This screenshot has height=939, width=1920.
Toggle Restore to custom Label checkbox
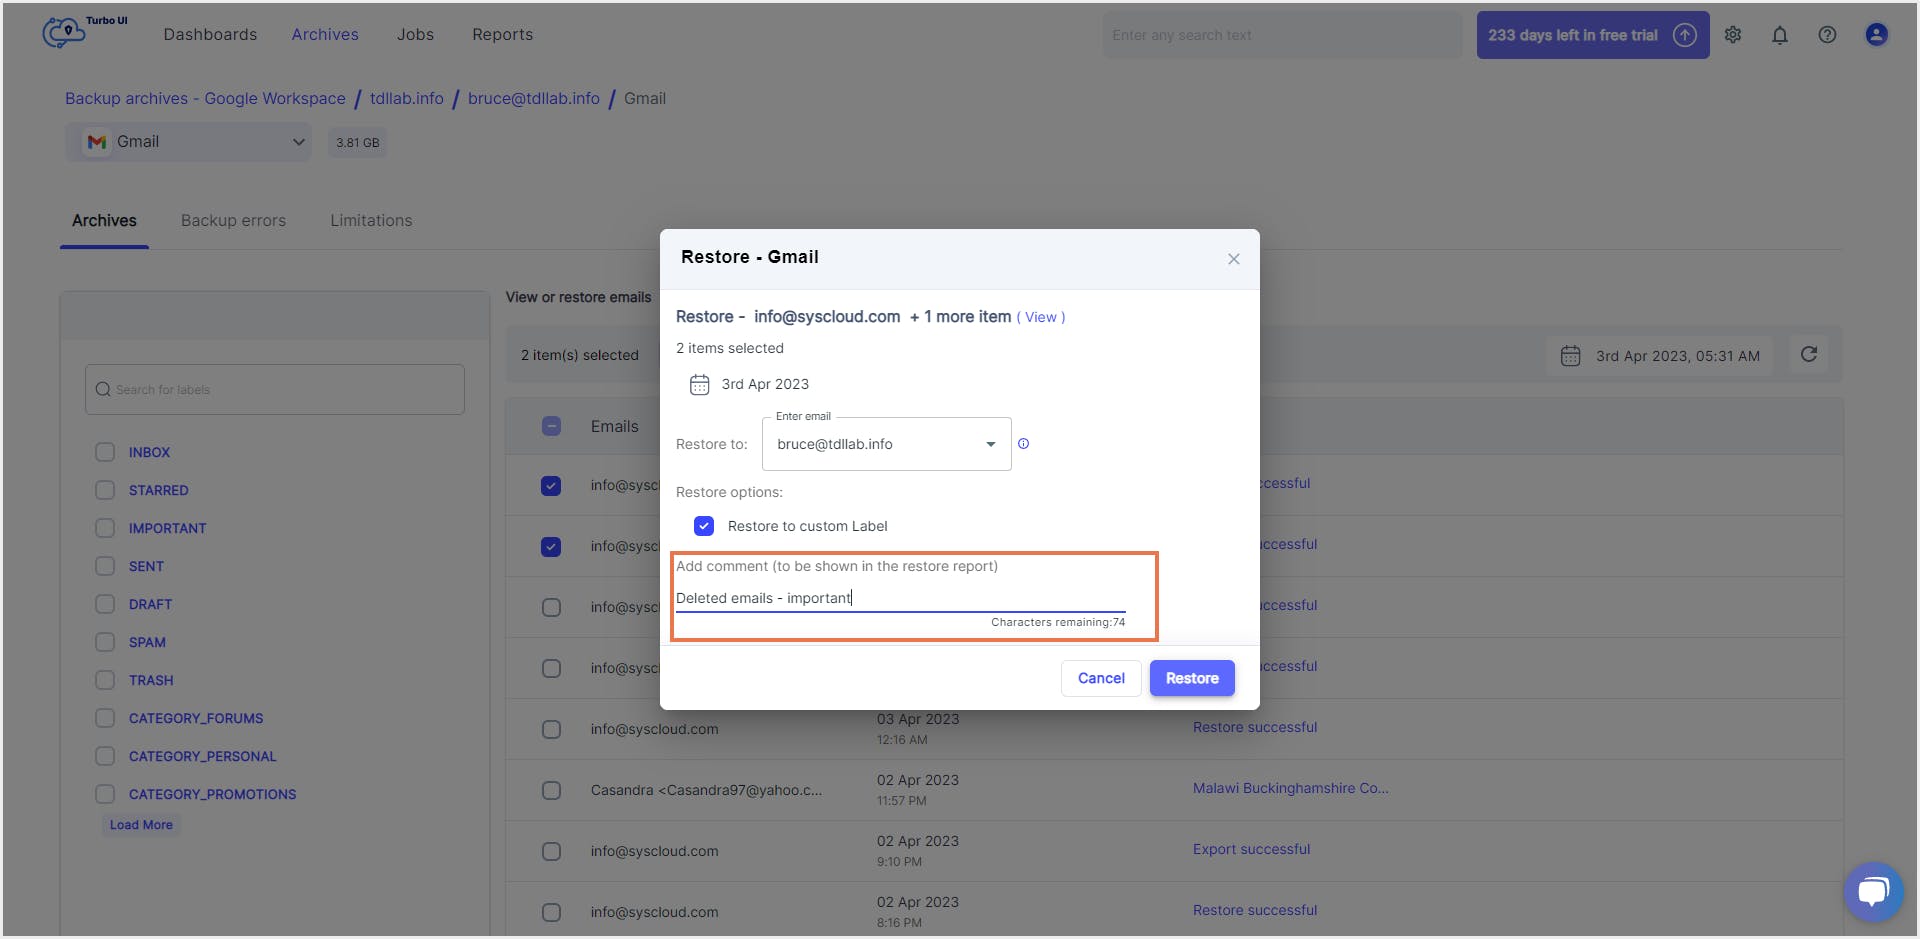[704, 526]
